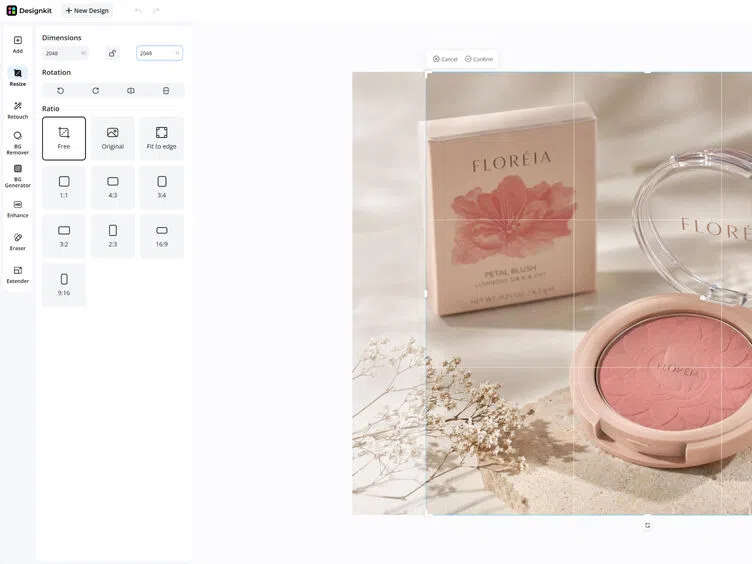
Task: Click the bottom-left crop corner handle
Action: (x=427, y=514)
